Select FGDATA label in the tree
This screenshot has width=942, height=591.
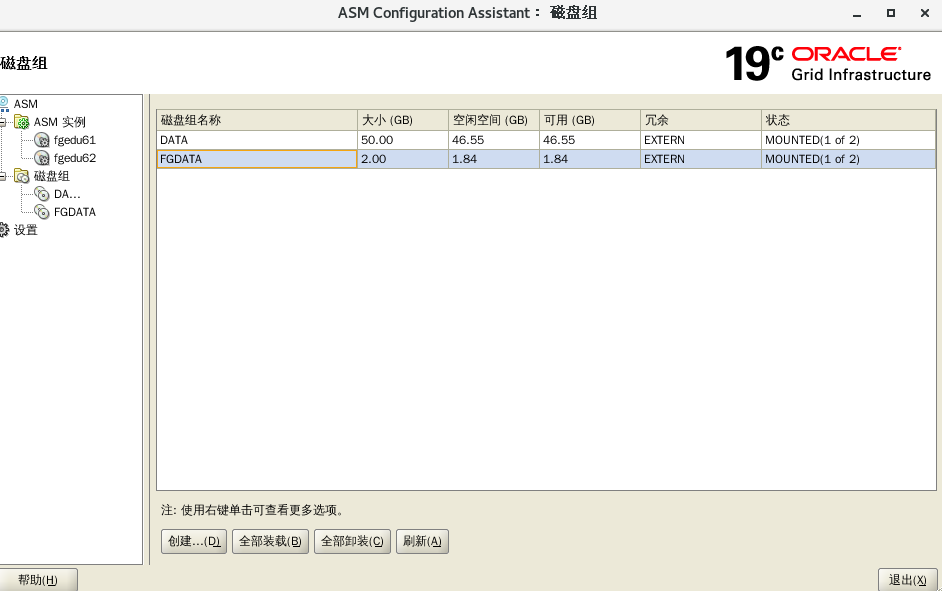click(x=74, y=212)
